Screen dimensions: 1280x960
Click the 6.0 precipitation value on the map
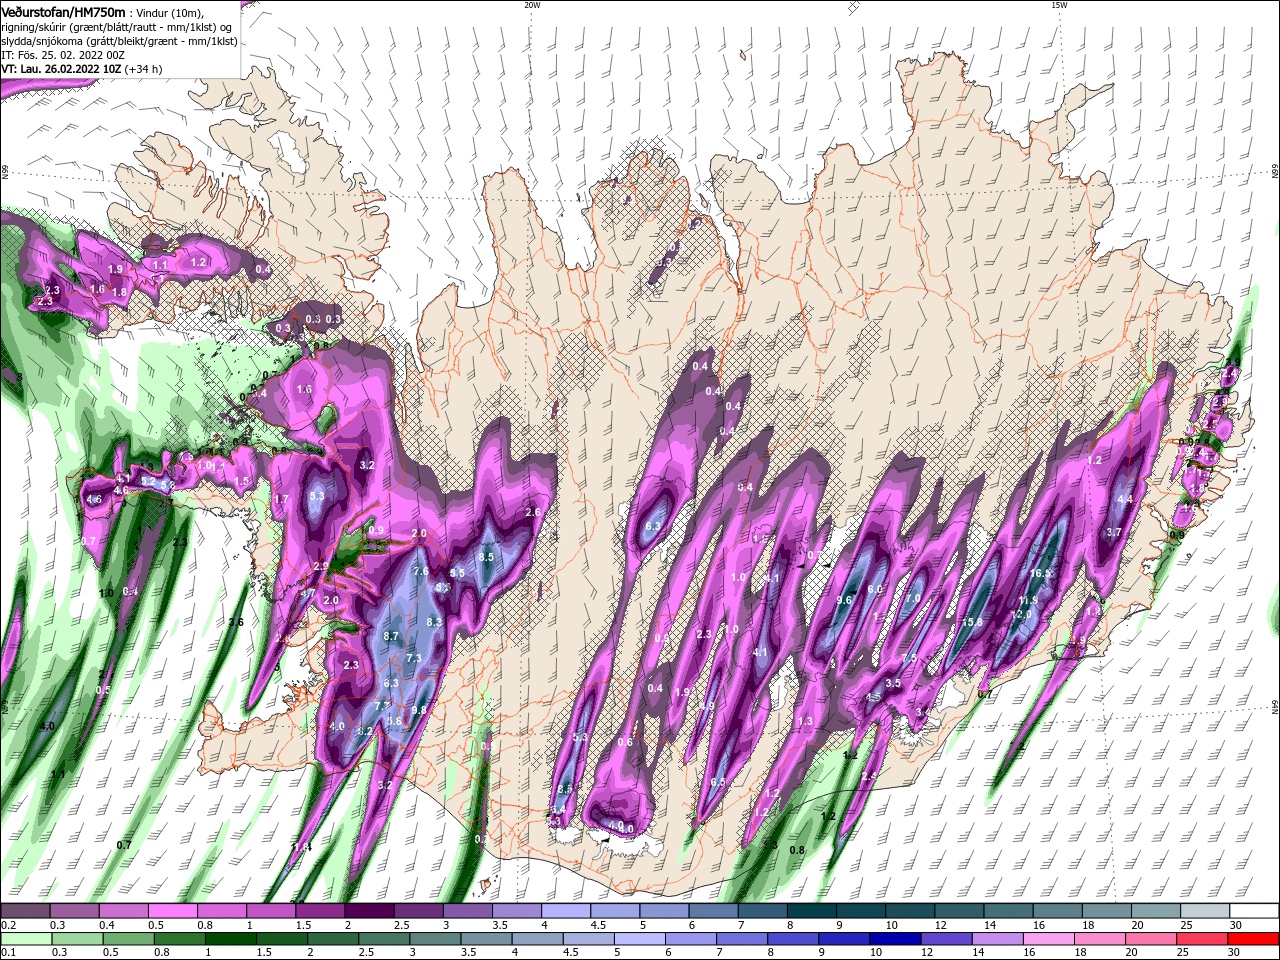coord(875,590)
